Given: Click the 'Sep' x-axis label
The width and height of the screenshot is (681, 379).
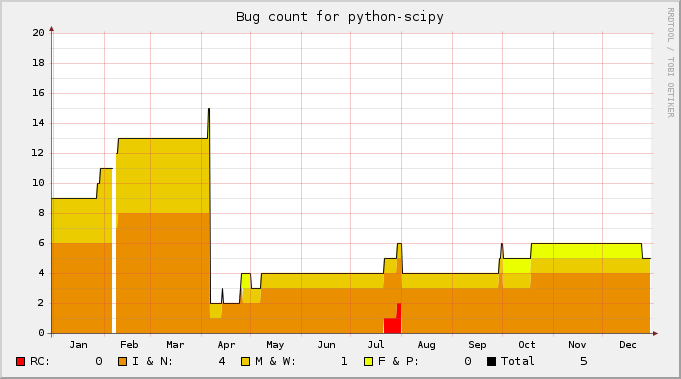Looking at the screenshot, I should pos(477,345).
